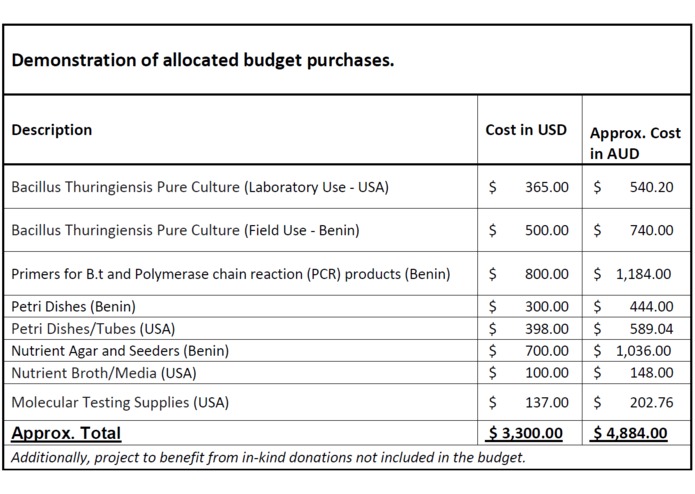Select the Nutrient Agar and Seeders (Benin) cell
Viewport: 695px width, 494px height.
pos(120,351)
